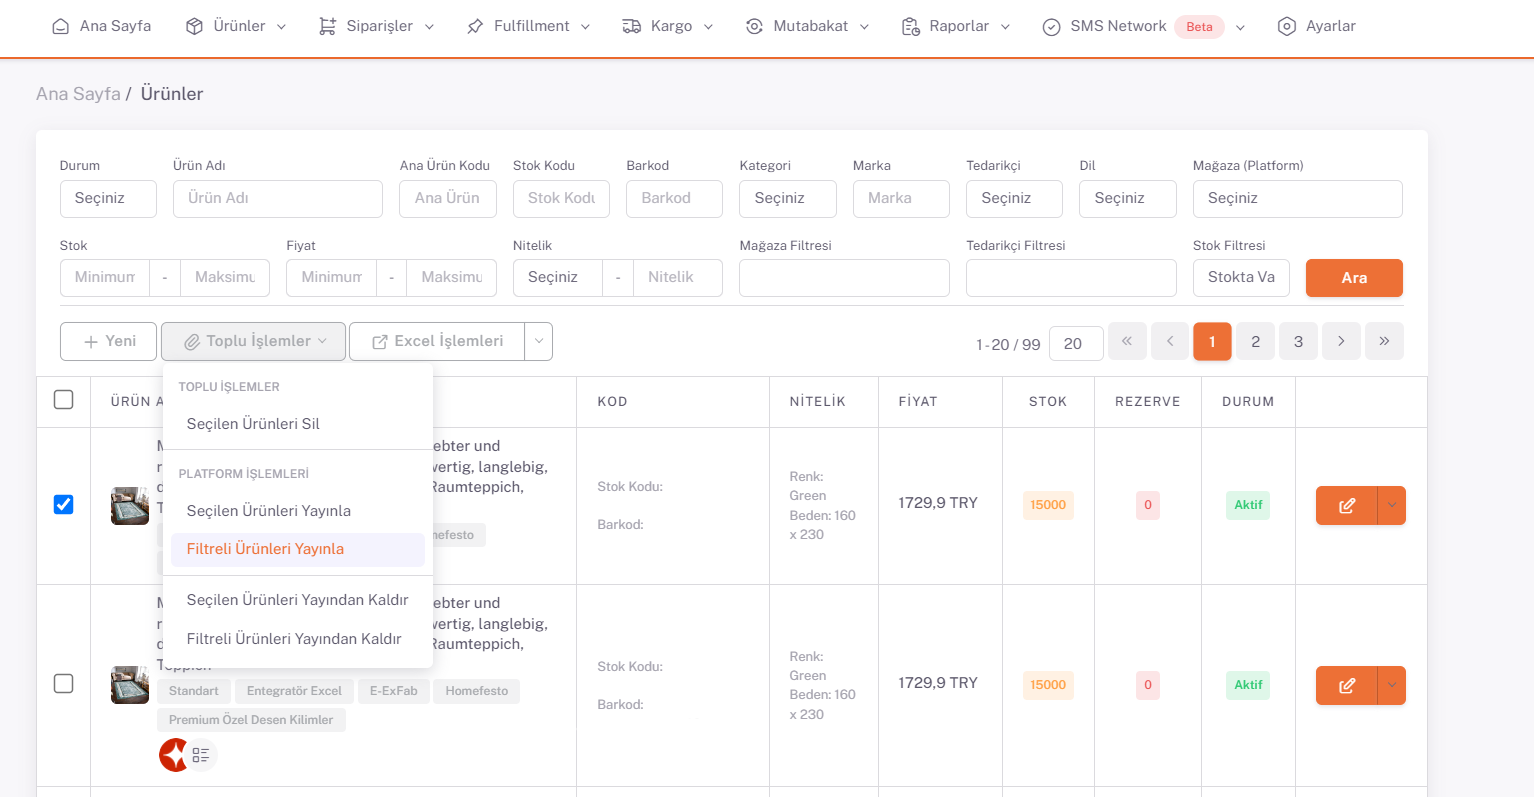Click the Ana Ürün Kodu input field
Image resolution: width=1534 pixels, height=797 pixels.
coord(448,198)
